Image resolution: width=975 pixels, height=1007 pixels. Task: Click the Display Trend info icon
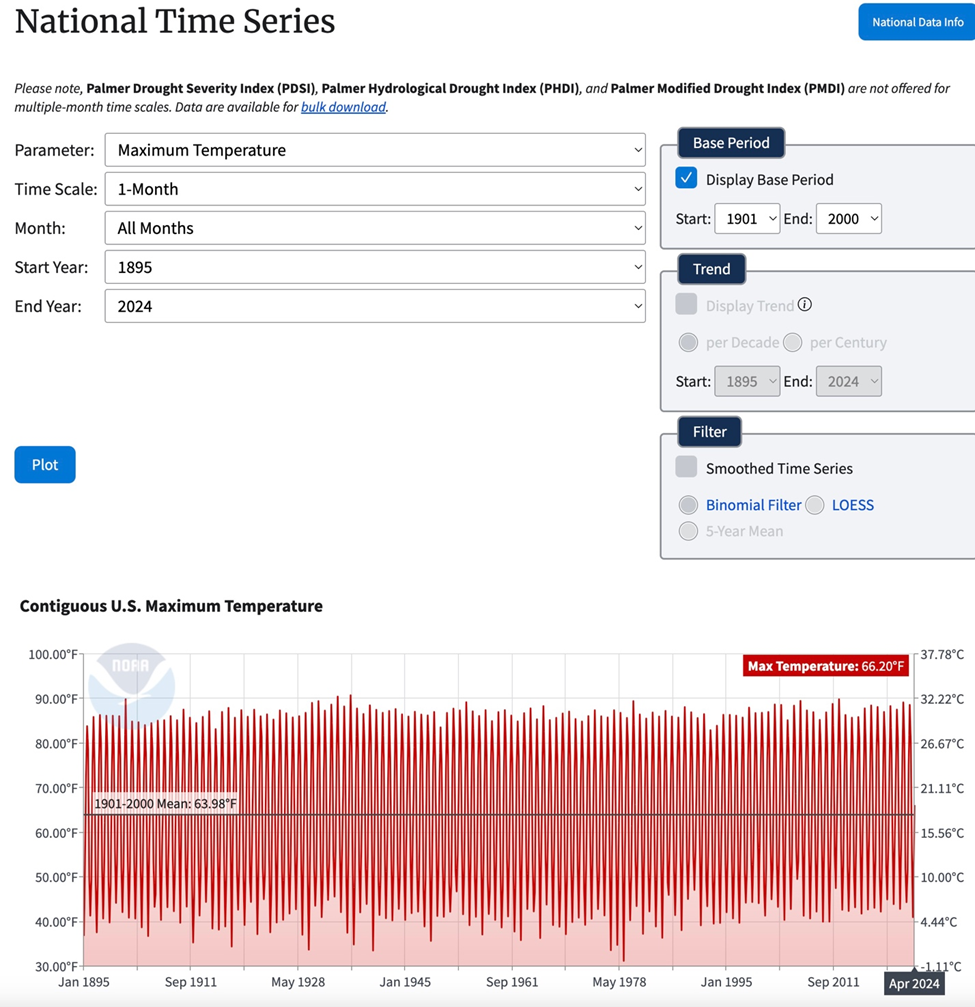[805, 305]
